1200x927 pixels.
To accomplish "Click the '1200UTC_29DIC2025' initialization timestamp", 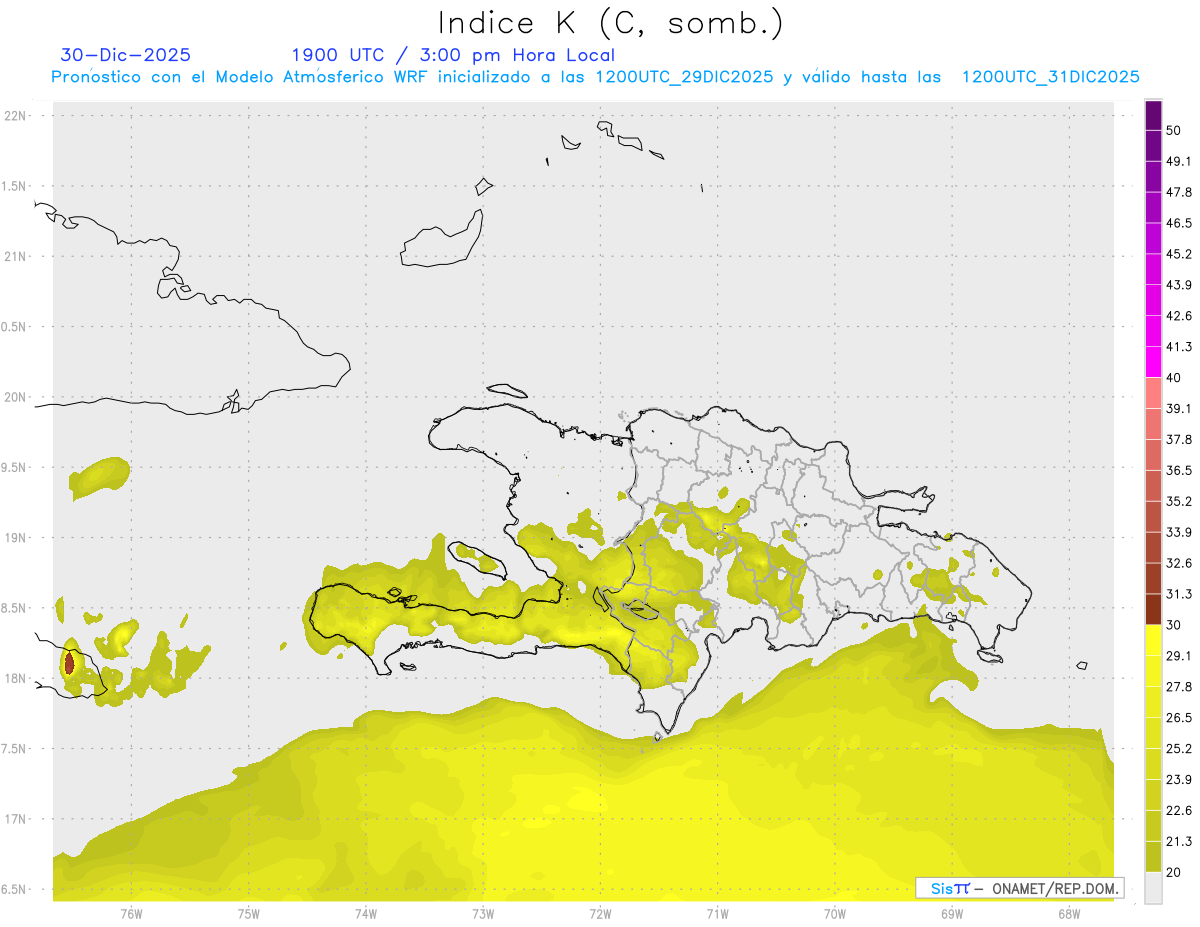I will [x=683, y=77].
